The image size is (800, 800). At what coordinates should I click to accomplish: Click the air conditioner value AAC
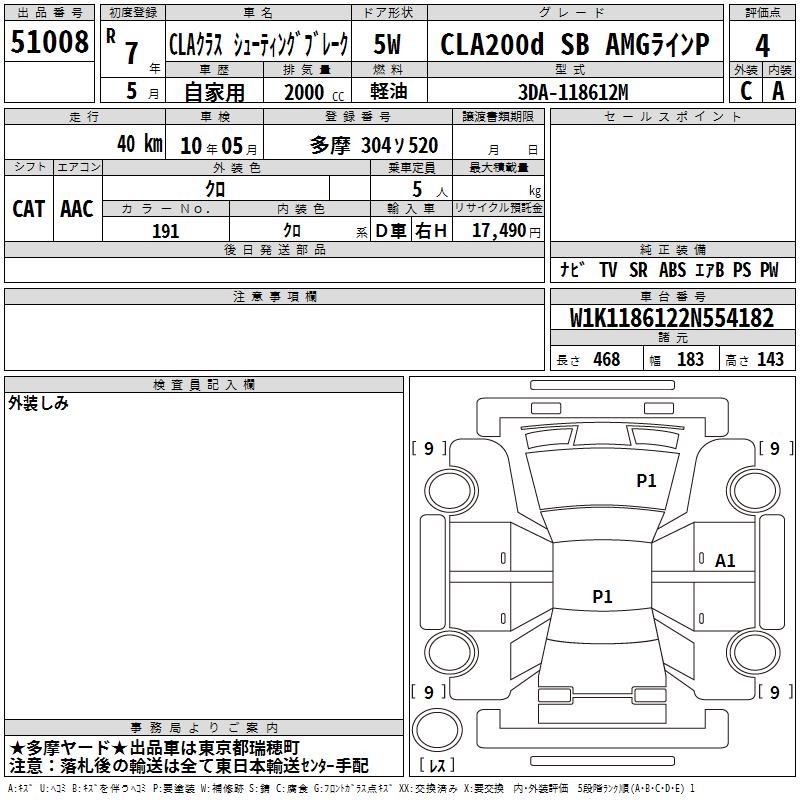pos(77,209)
